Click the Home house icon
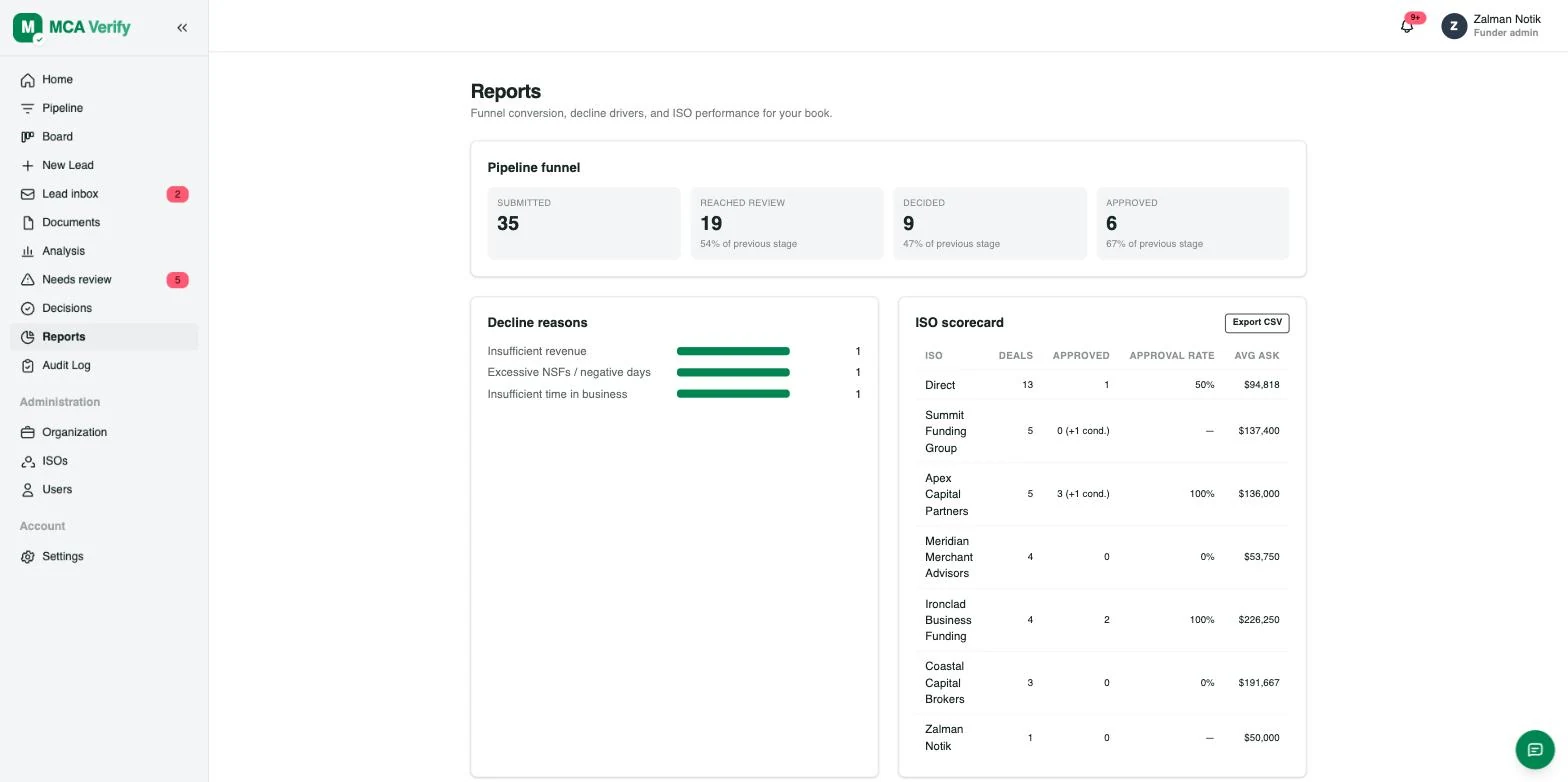 point(28,80)
